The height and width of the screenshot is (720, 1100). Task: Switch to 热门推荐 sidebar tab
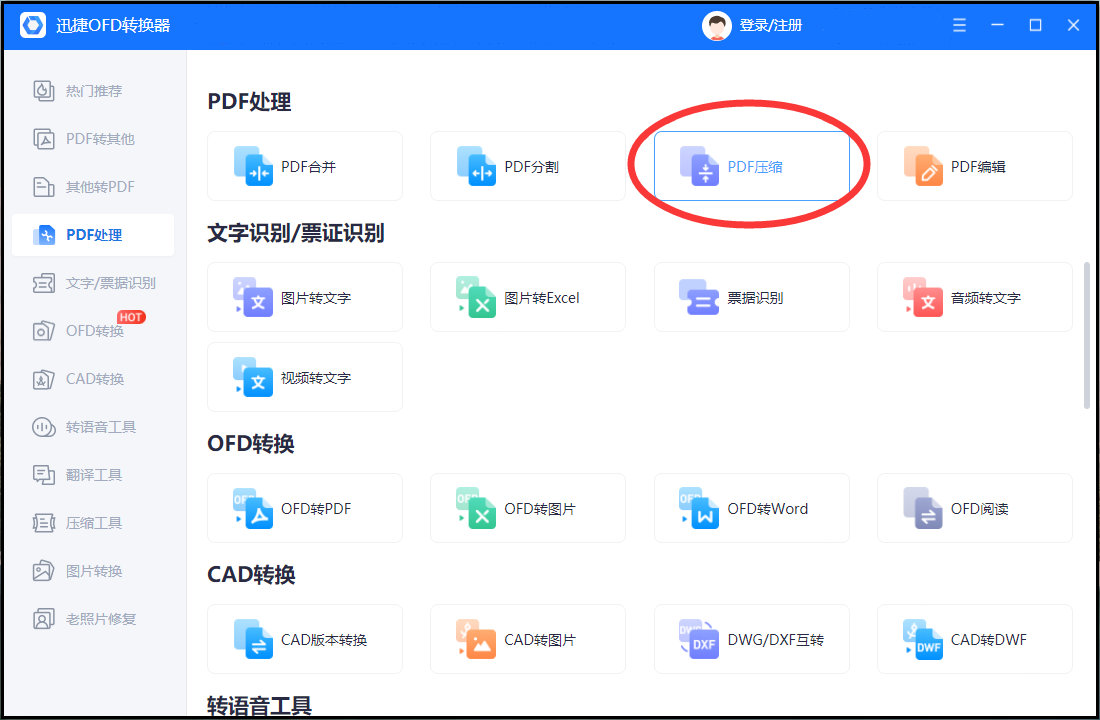point(93,91)
